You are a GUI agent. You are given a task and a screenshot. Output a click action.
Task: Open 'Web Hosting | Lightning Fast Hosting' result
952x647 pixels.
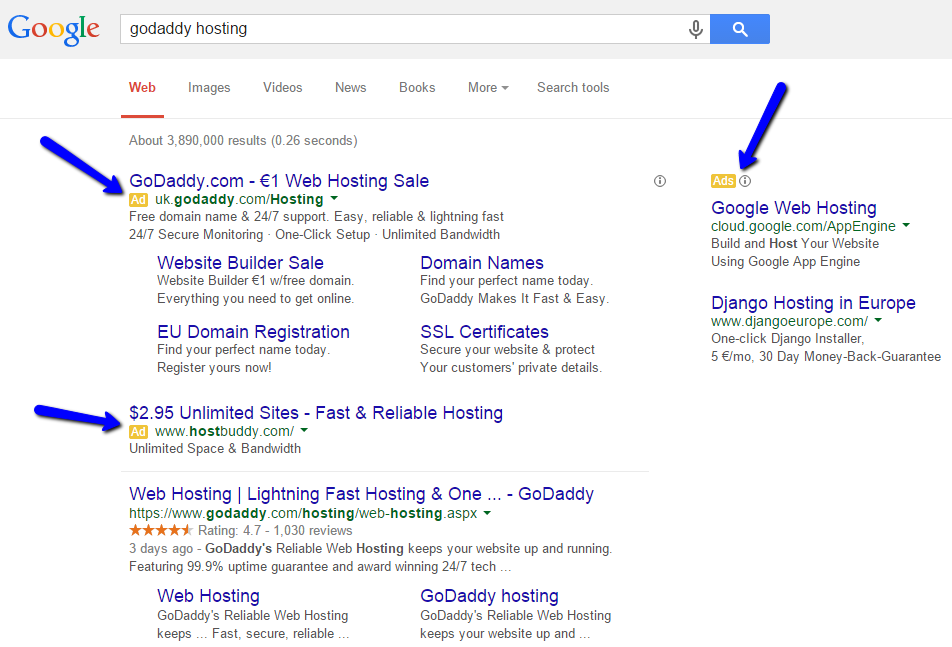click(361, 494)
